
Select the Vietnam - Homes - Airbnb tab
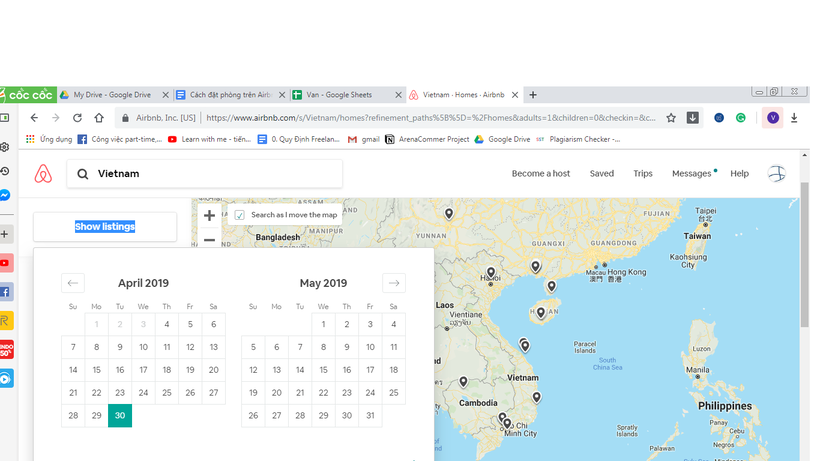tap(463, 95)
